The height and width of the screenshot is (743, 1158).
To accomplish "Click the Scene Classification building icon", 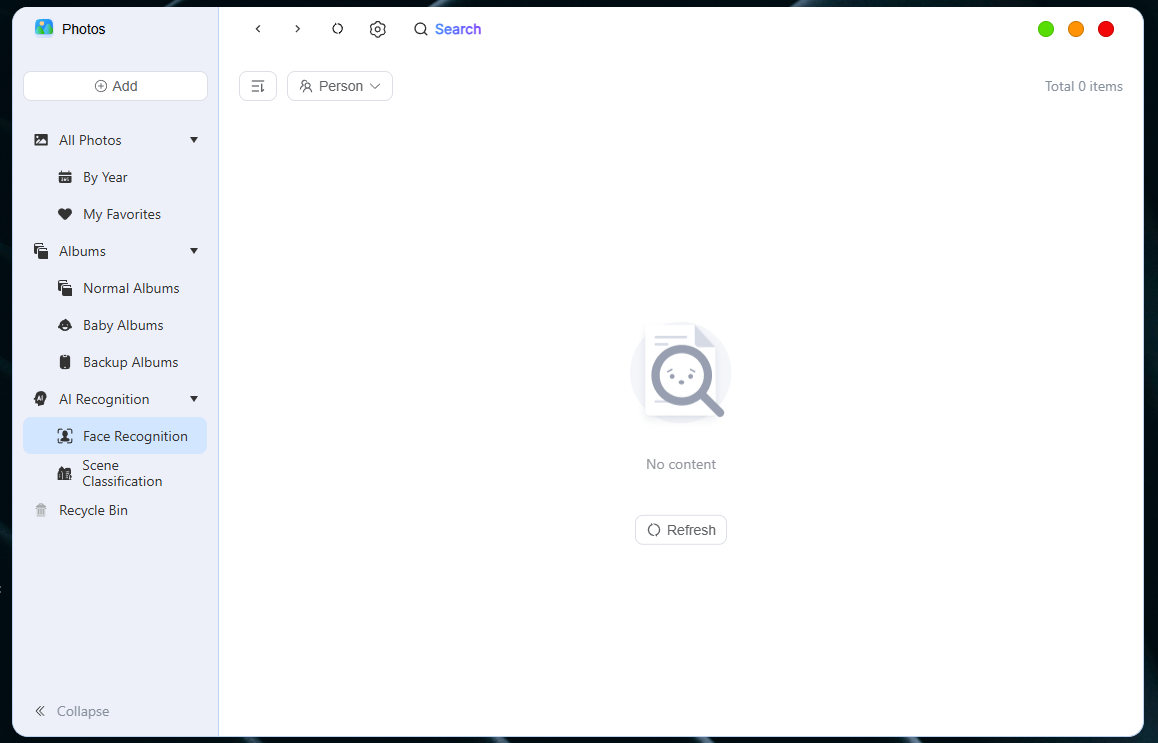I will (65, 473).
